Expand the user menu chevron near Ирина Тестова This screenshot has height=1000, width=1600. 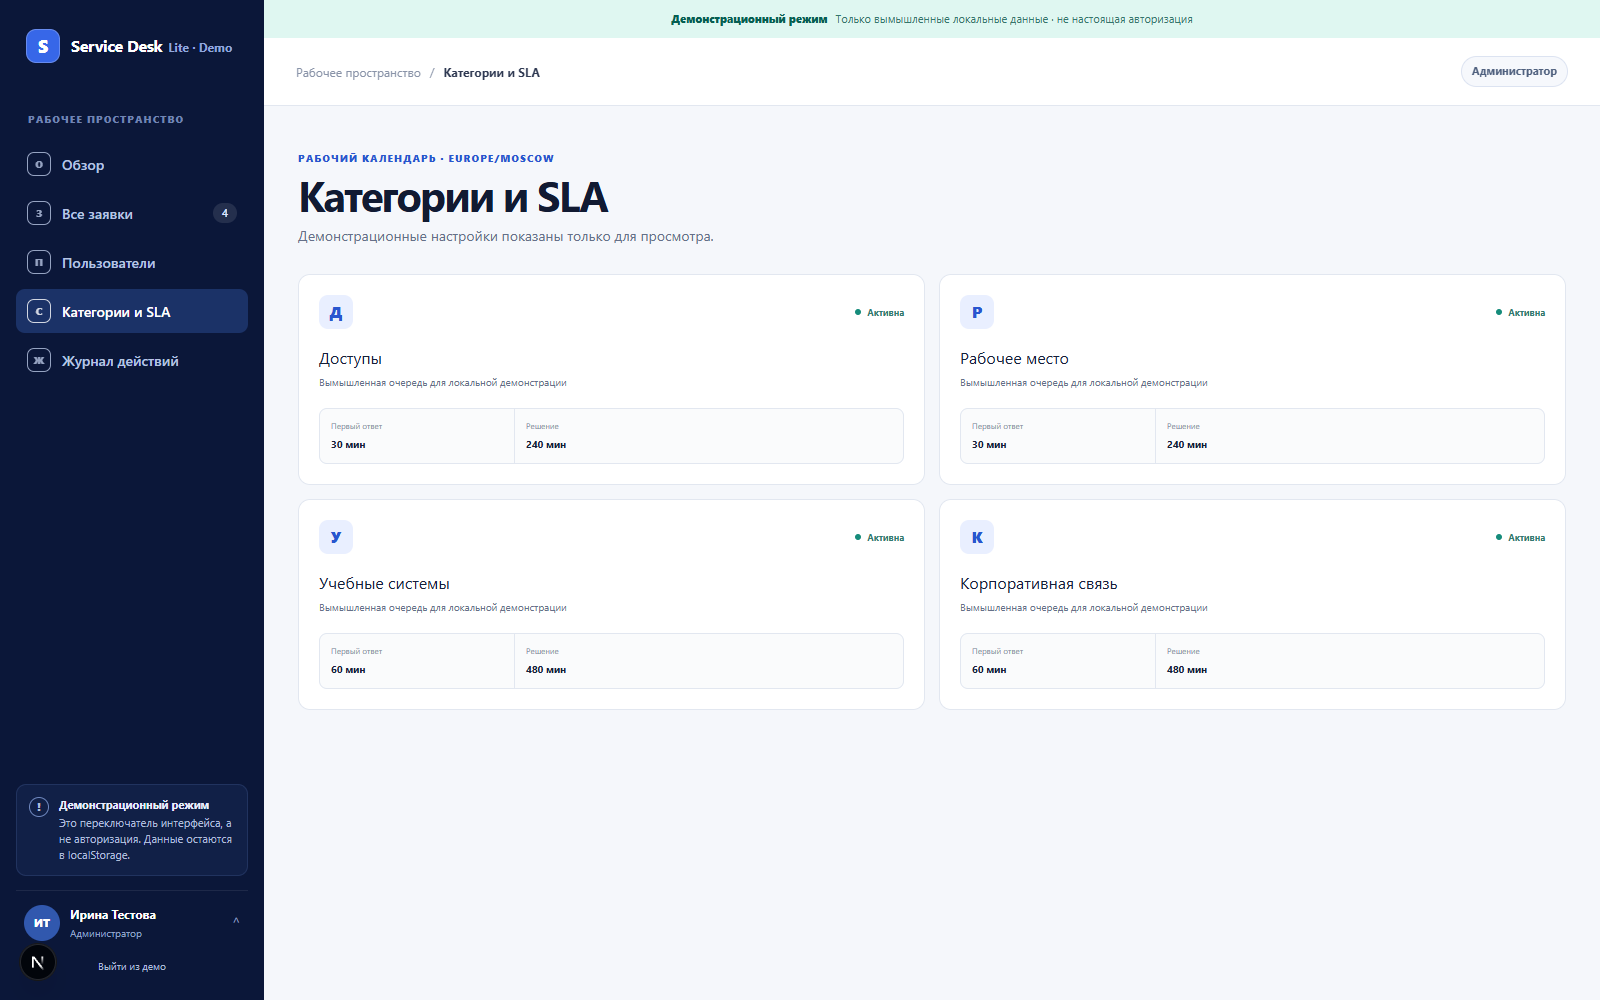click(236, 921)
